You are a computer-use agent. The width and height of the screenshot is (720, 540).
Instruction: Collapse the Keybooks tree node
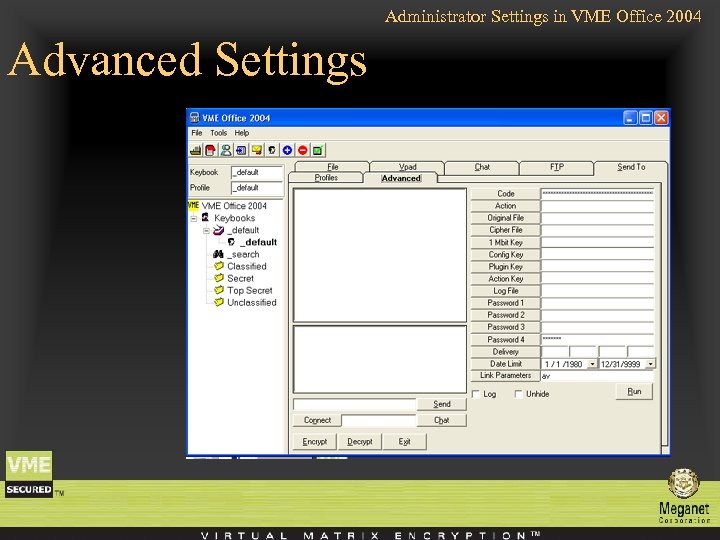[x=194, y=218]
